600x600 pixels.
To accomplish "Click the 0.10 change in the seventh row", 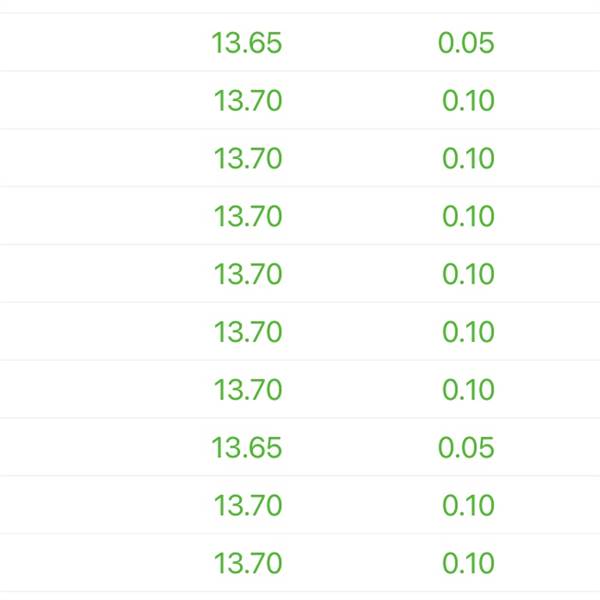I will coord(468,390).
